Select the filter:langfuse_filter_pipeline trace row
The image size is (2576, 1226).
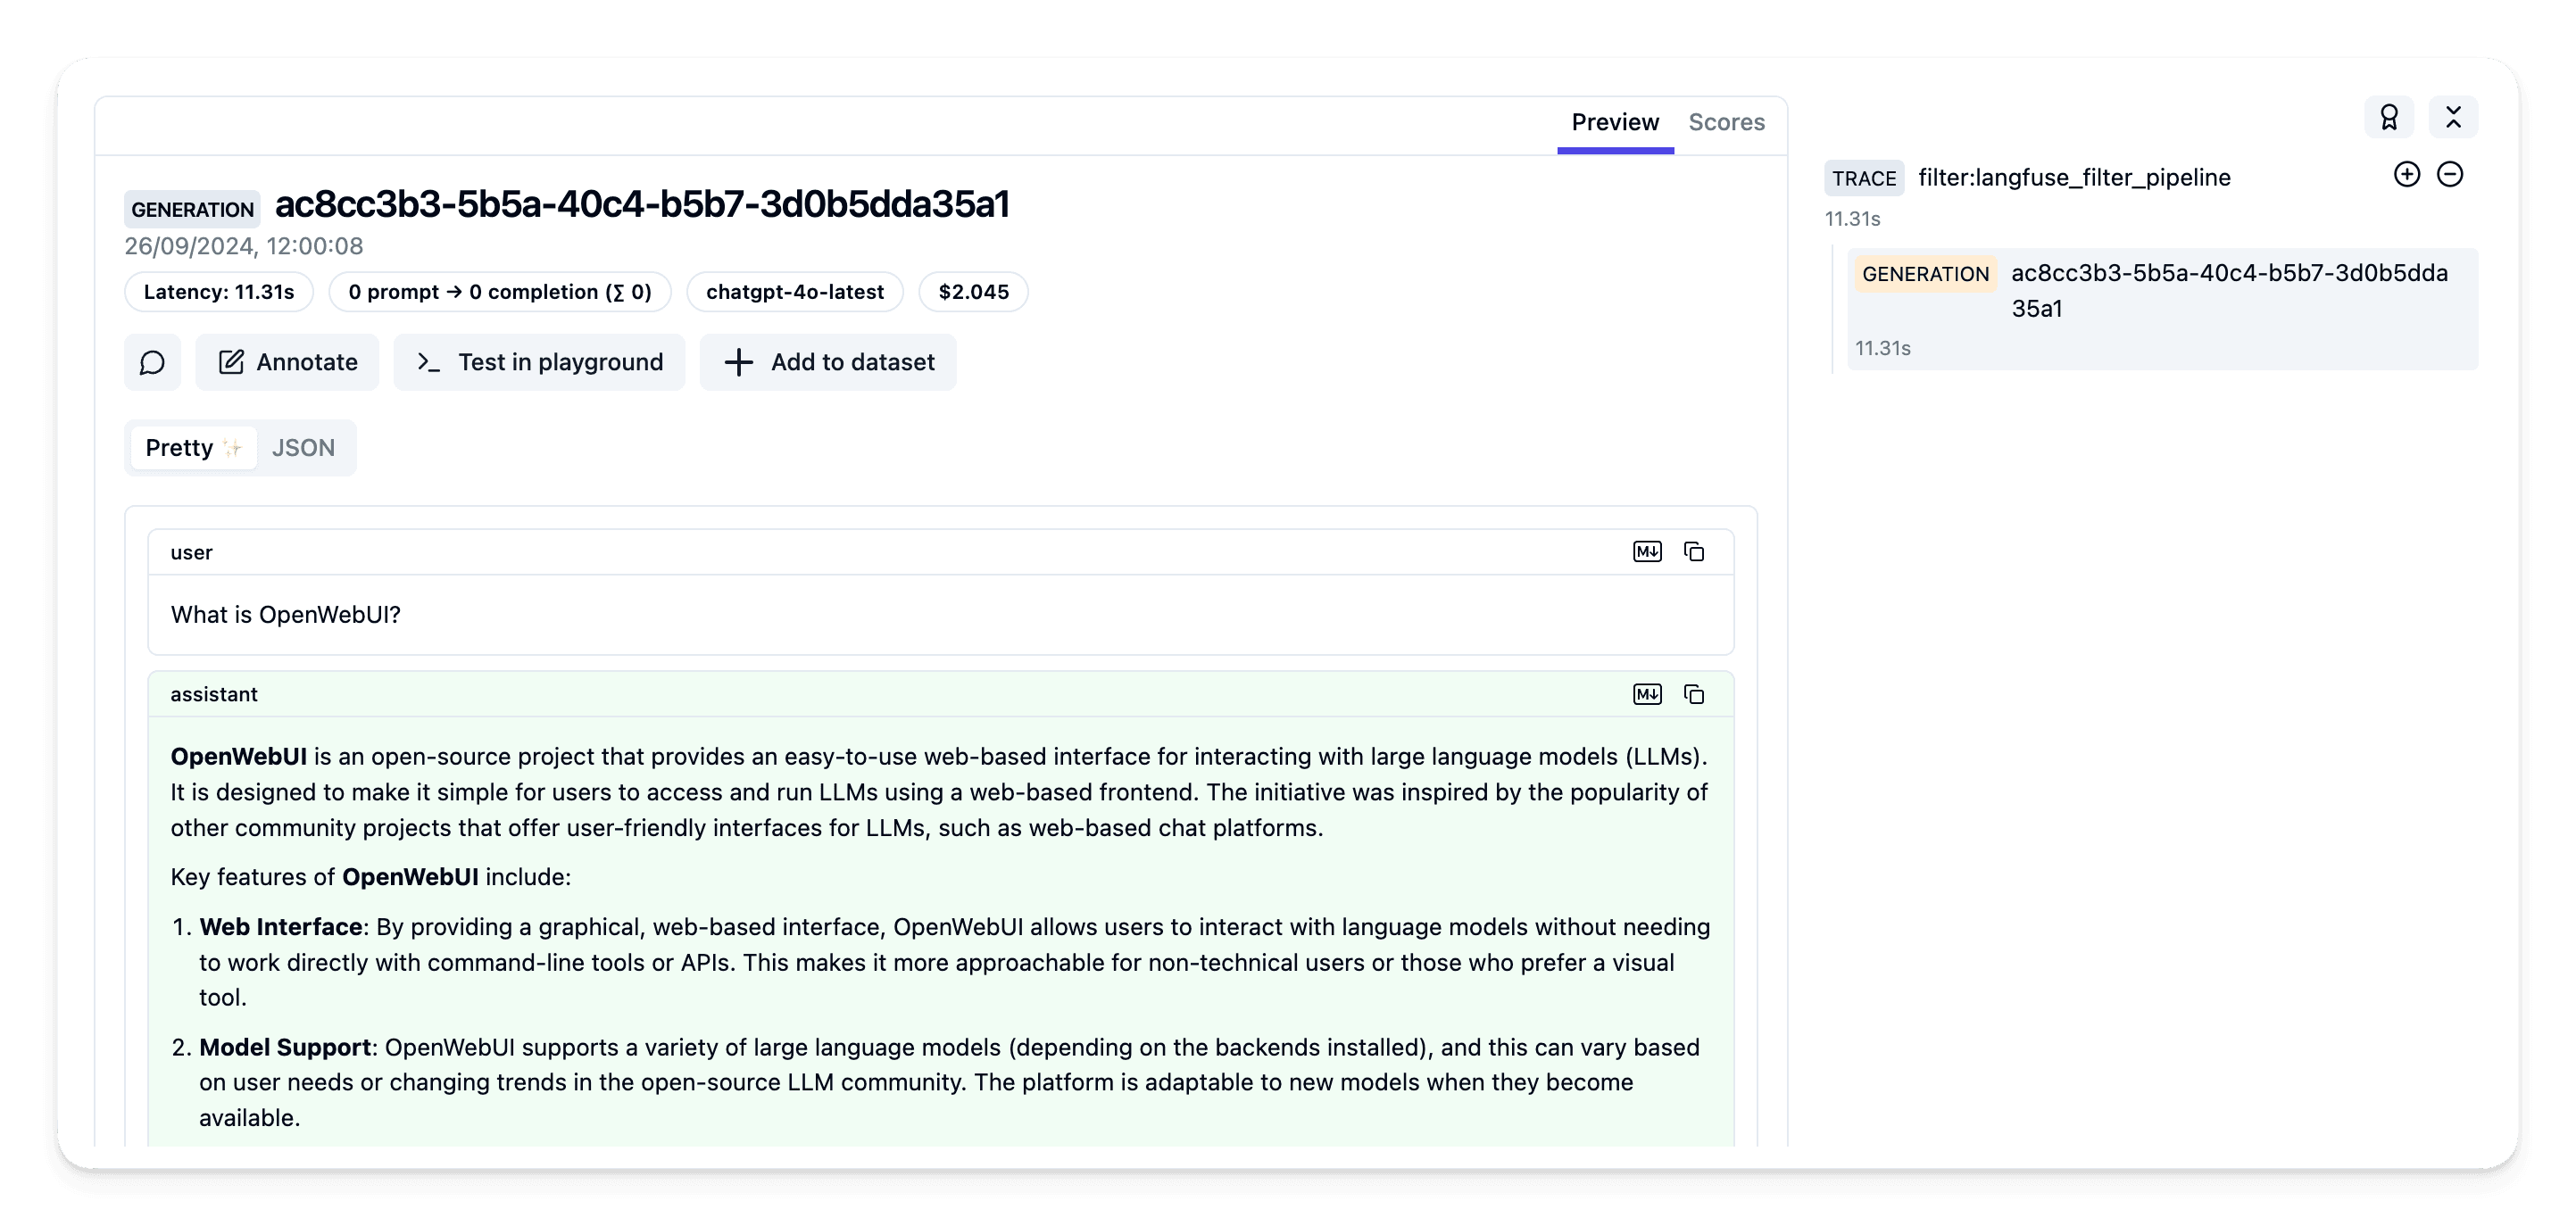(2073, 178)
